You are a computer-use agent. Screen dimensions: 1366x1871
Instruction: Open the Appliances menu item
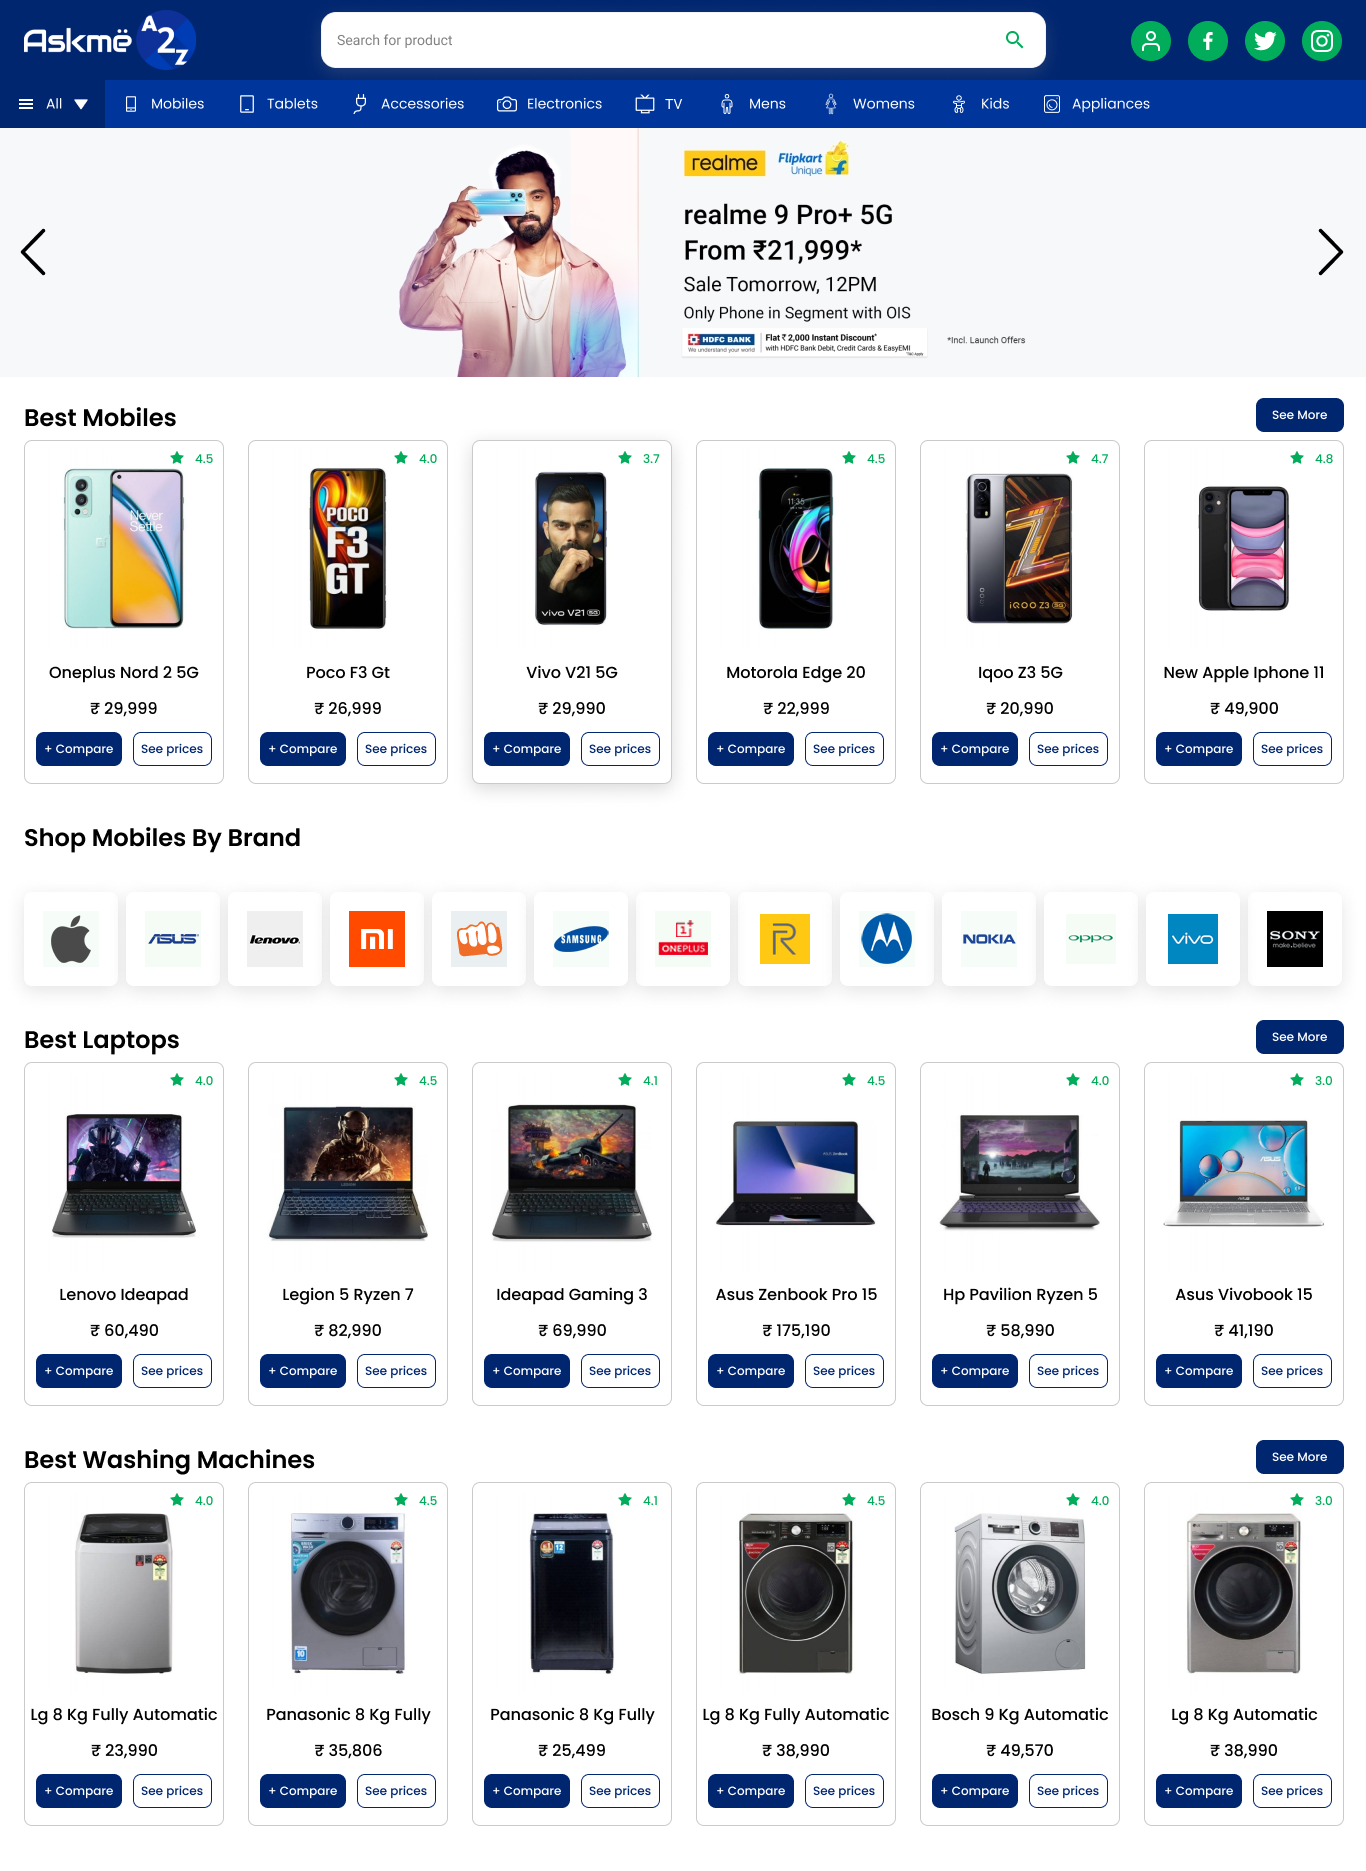pyautogui.click(x=1096, y=104)
